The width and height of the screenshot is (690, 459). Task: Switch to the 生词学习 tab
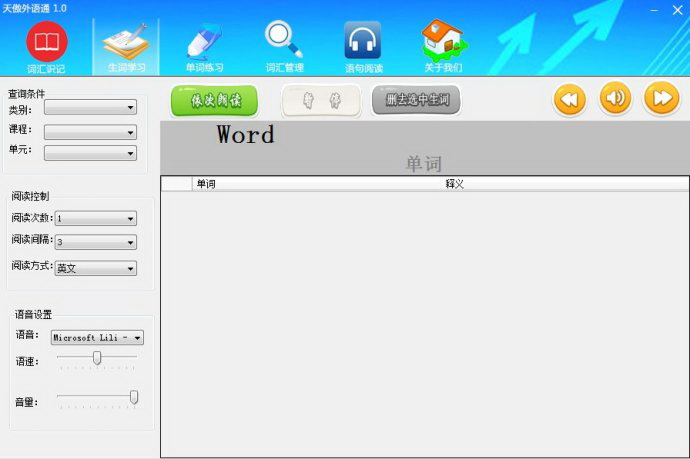(126, 47)
